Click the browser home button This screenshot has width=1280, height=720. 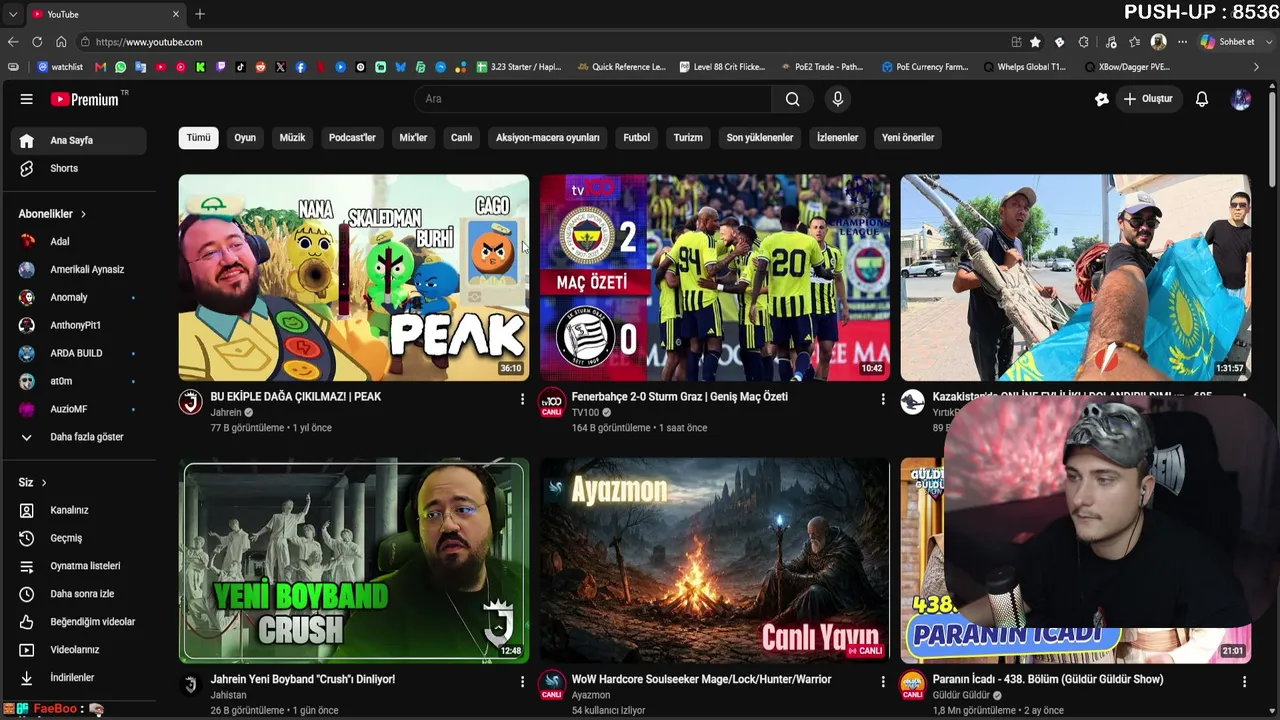61,42
